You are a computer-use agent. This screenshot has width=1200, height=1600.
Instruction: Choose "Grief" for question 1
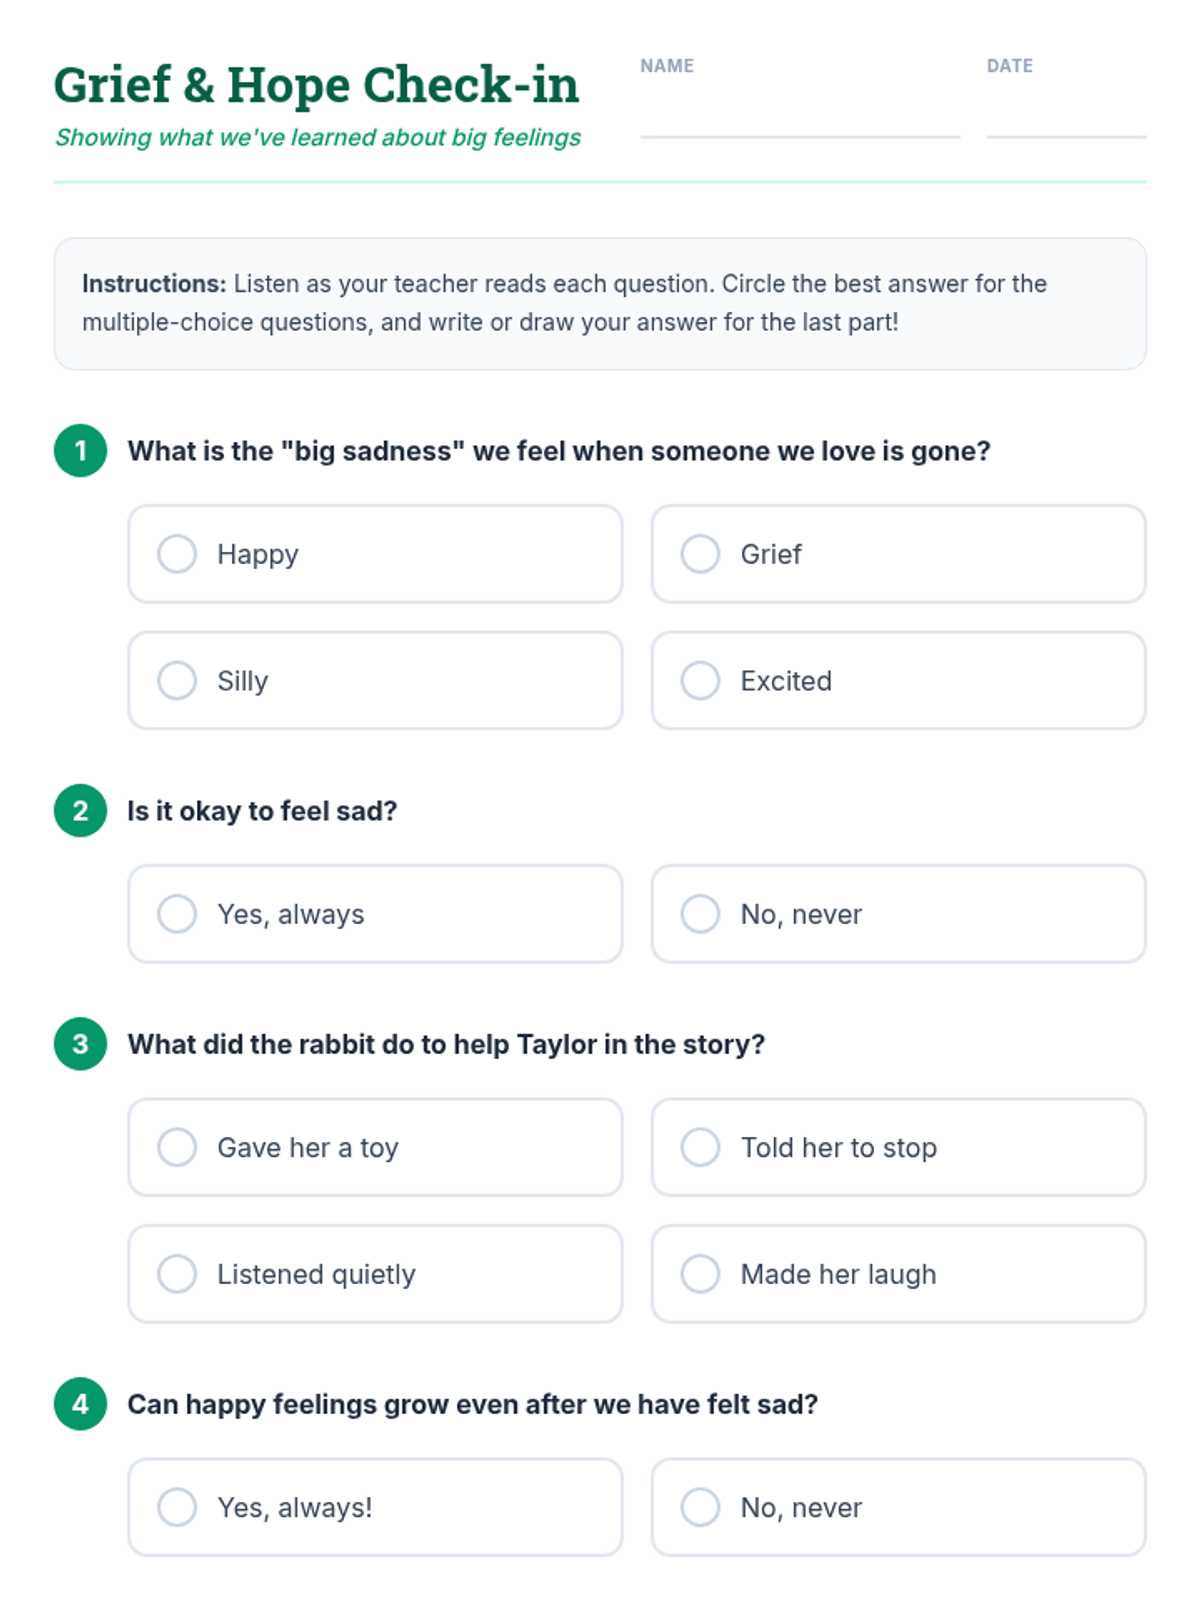(701, 554)
